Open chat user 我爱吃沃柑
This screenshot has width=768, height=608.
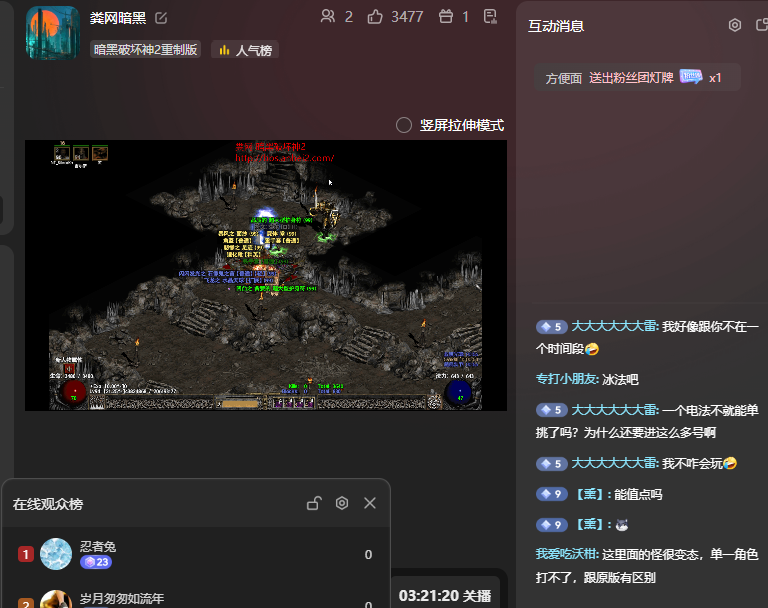tap(567, 554)
